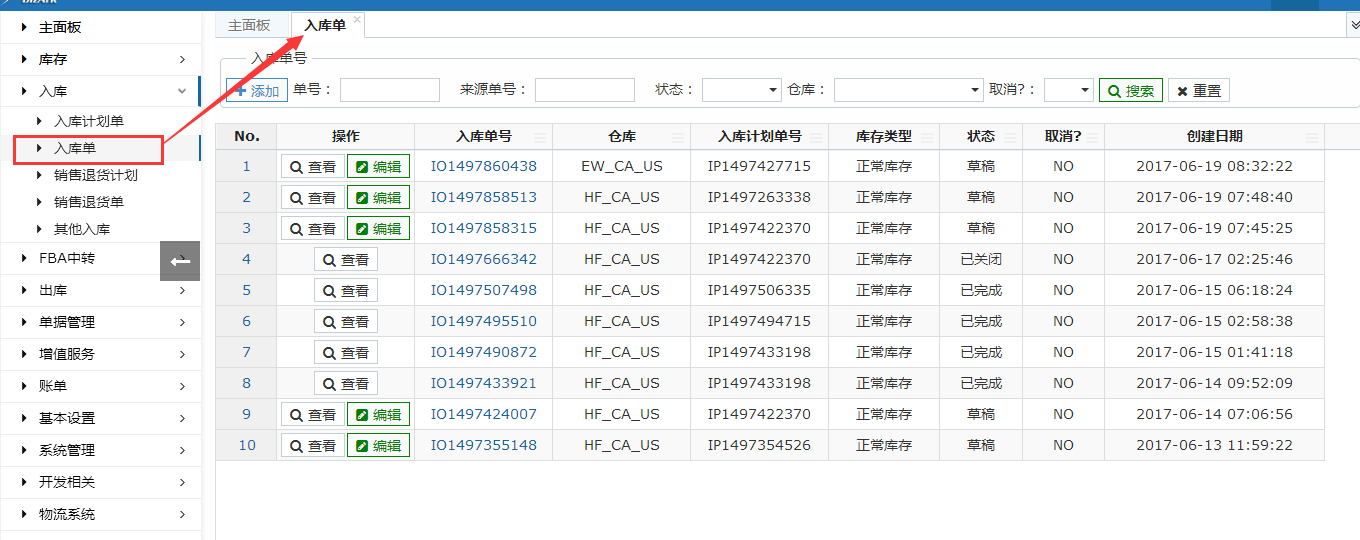The image size is (1360, 540).
Task: Switch to the 主面板 tab
Action: 249,25
